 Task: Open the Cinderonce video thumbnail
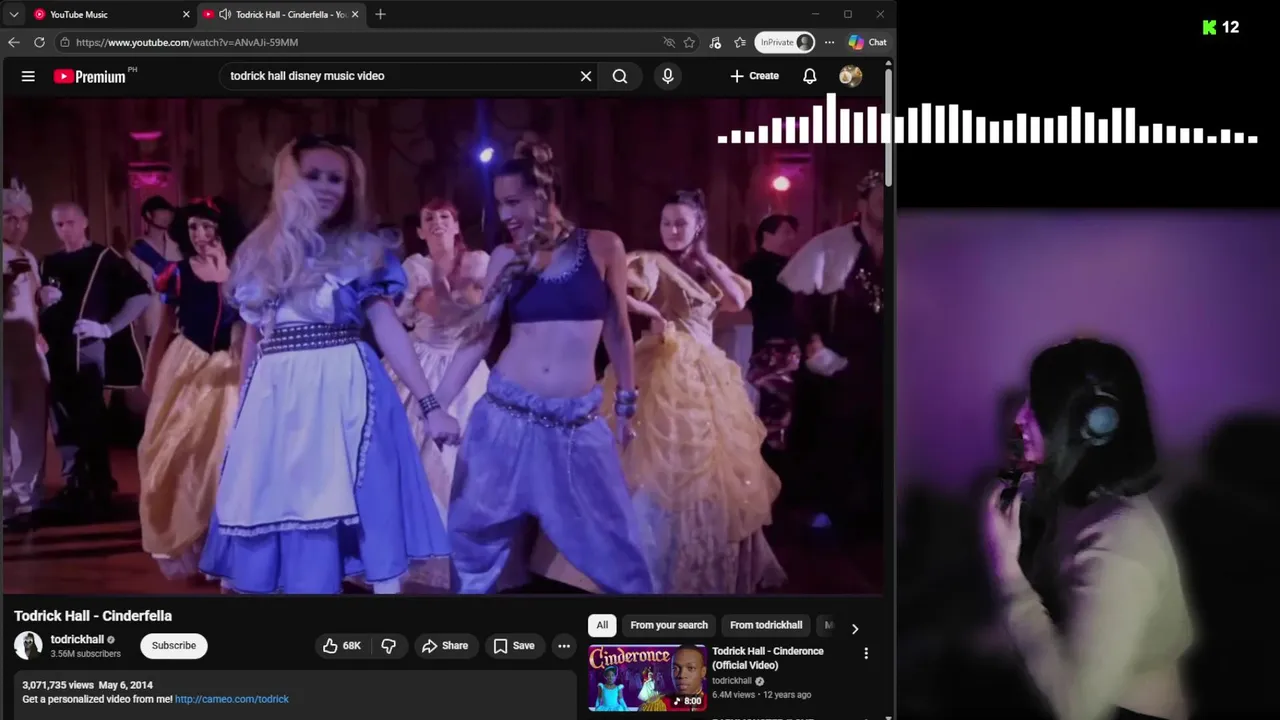click(647, 677)
